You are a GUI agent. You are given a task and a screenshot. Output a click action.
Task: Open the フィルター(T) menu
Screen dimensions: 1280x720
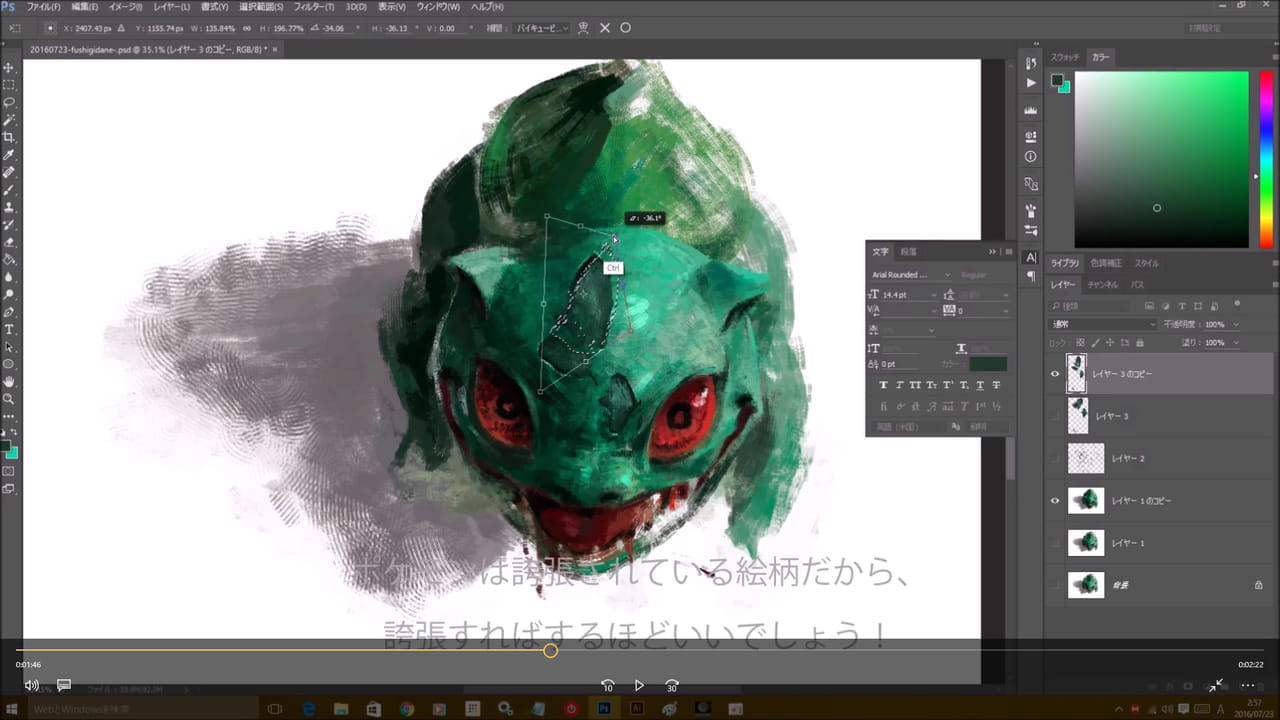[314, 7]
